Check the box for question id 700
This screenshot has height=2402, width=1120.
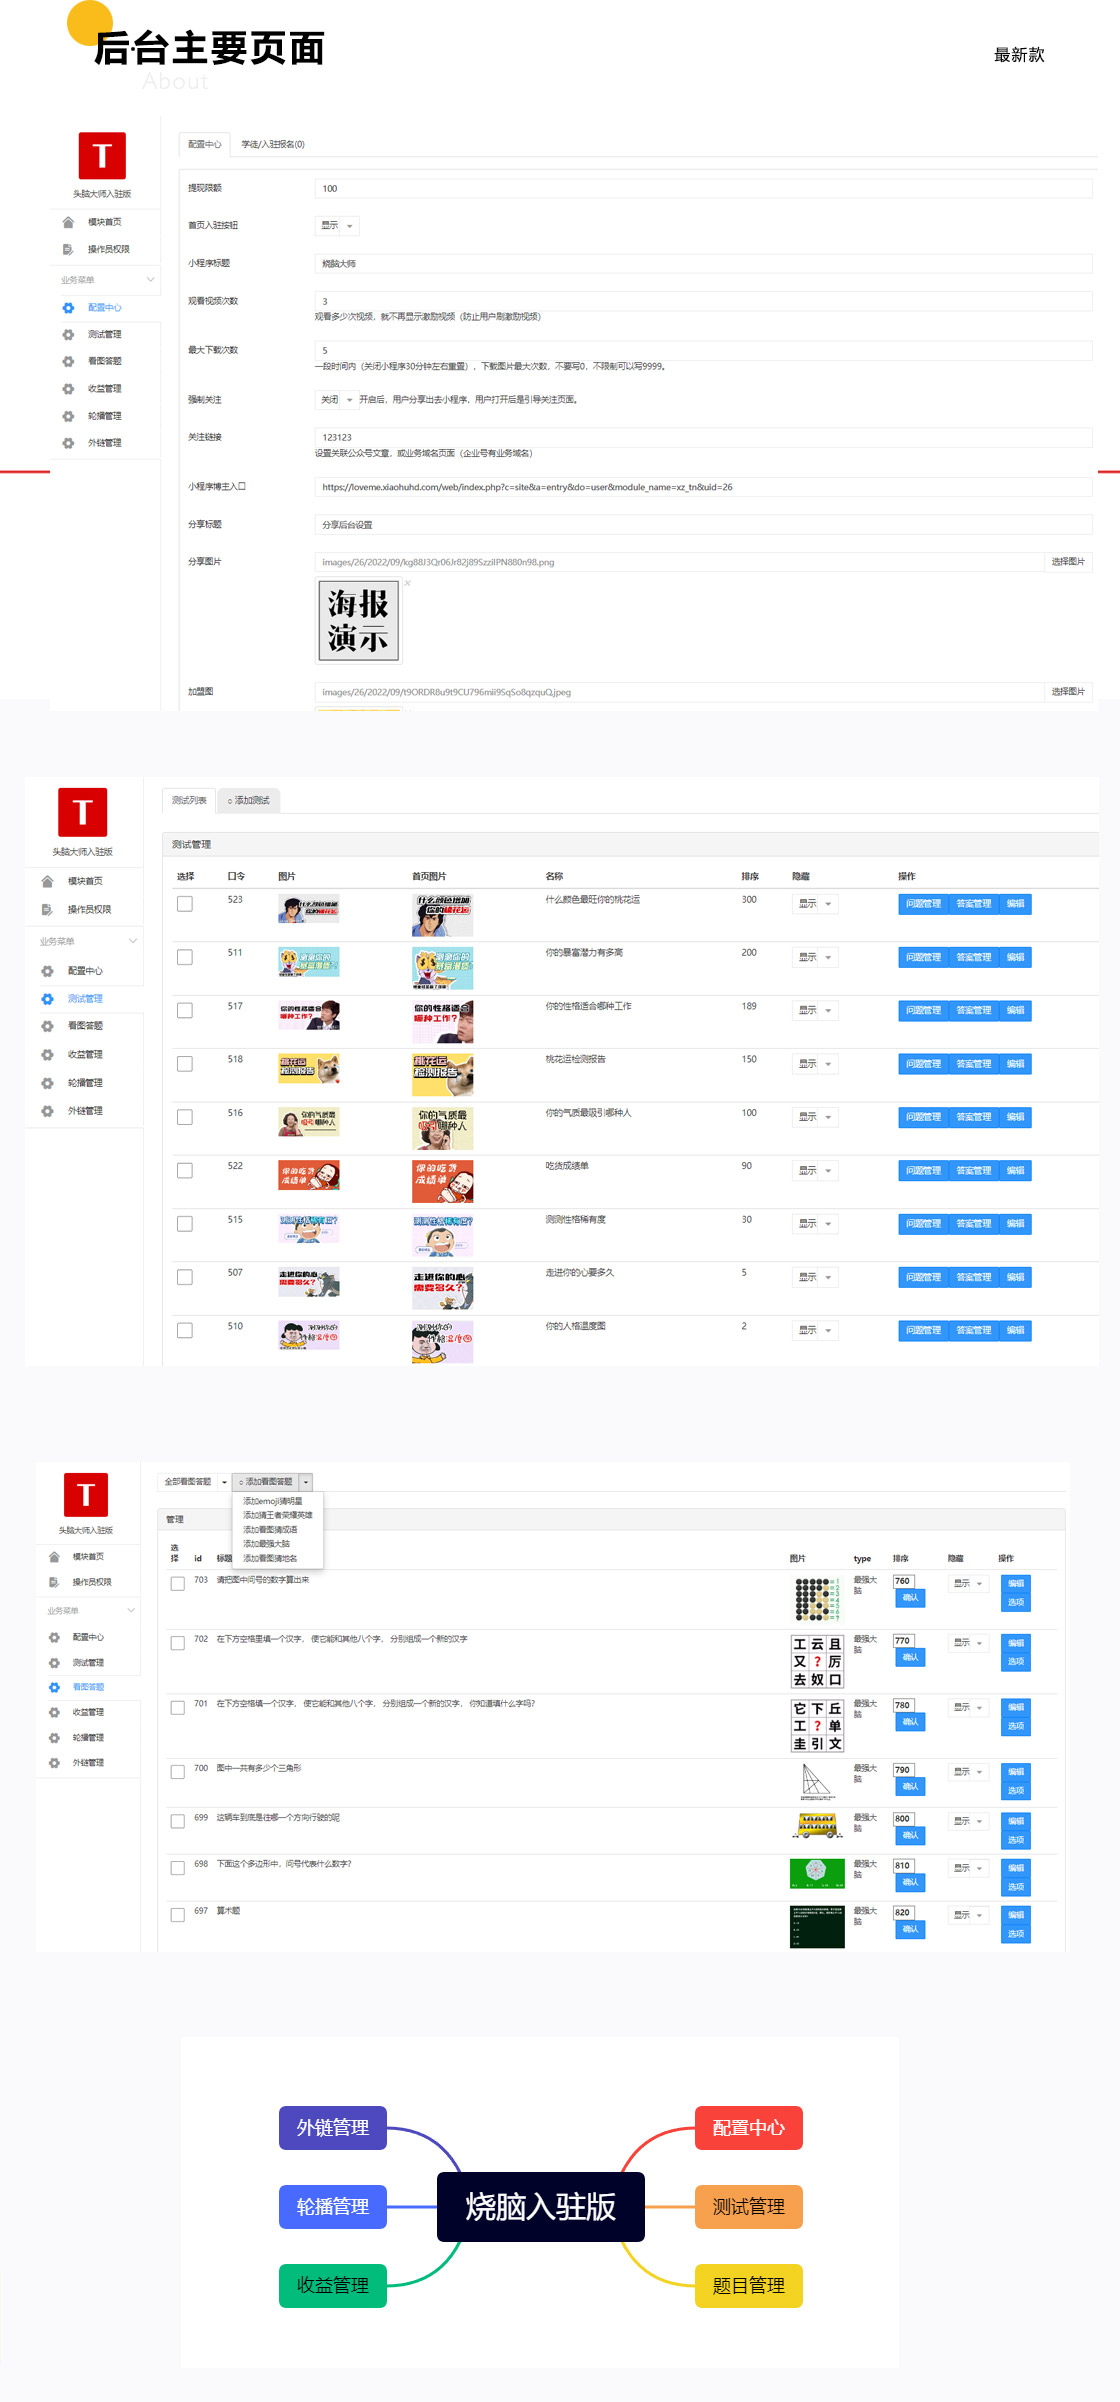pos(177,1773)
